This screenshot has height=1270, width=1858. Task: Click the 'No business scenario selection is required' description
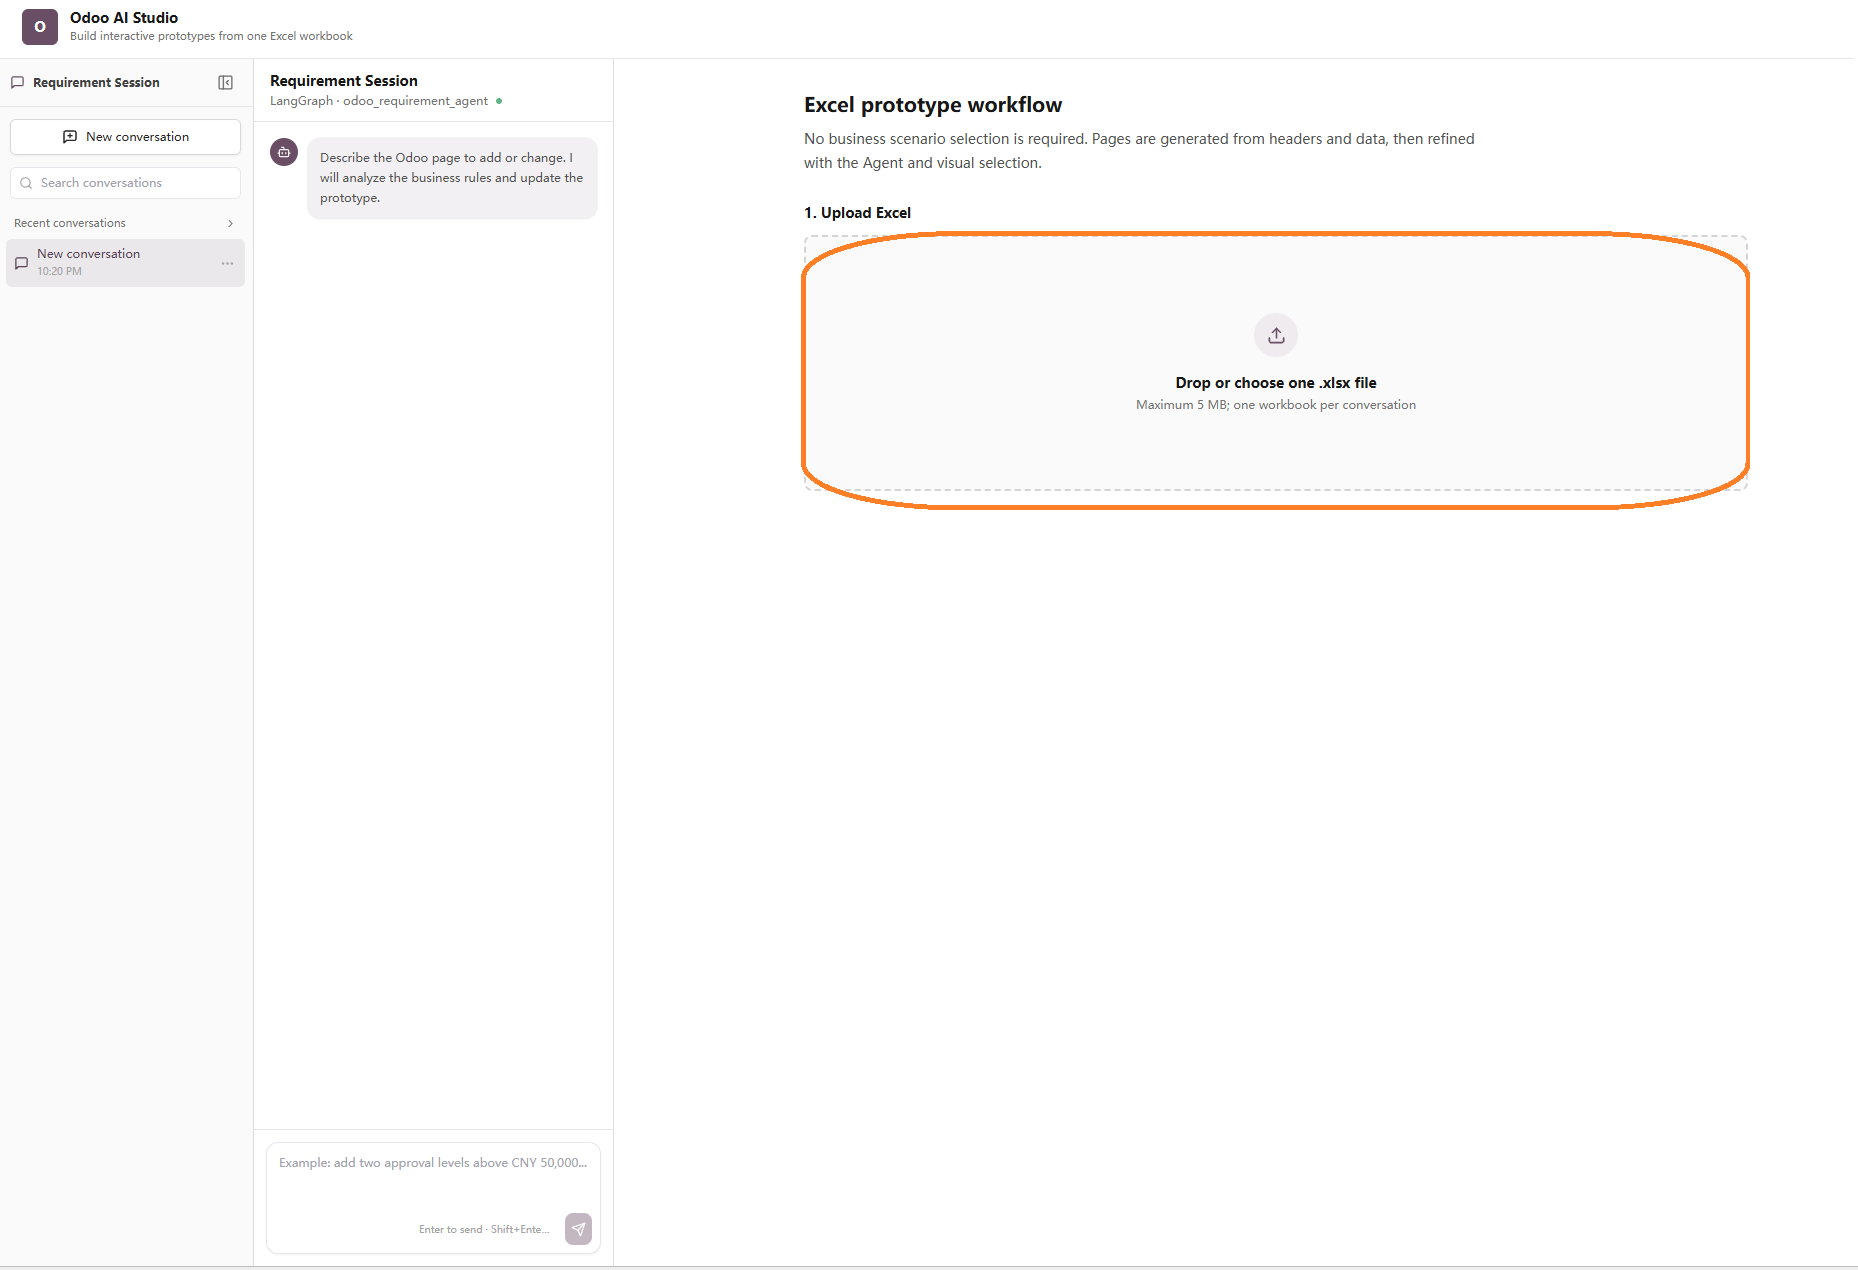click(1139, 151)
